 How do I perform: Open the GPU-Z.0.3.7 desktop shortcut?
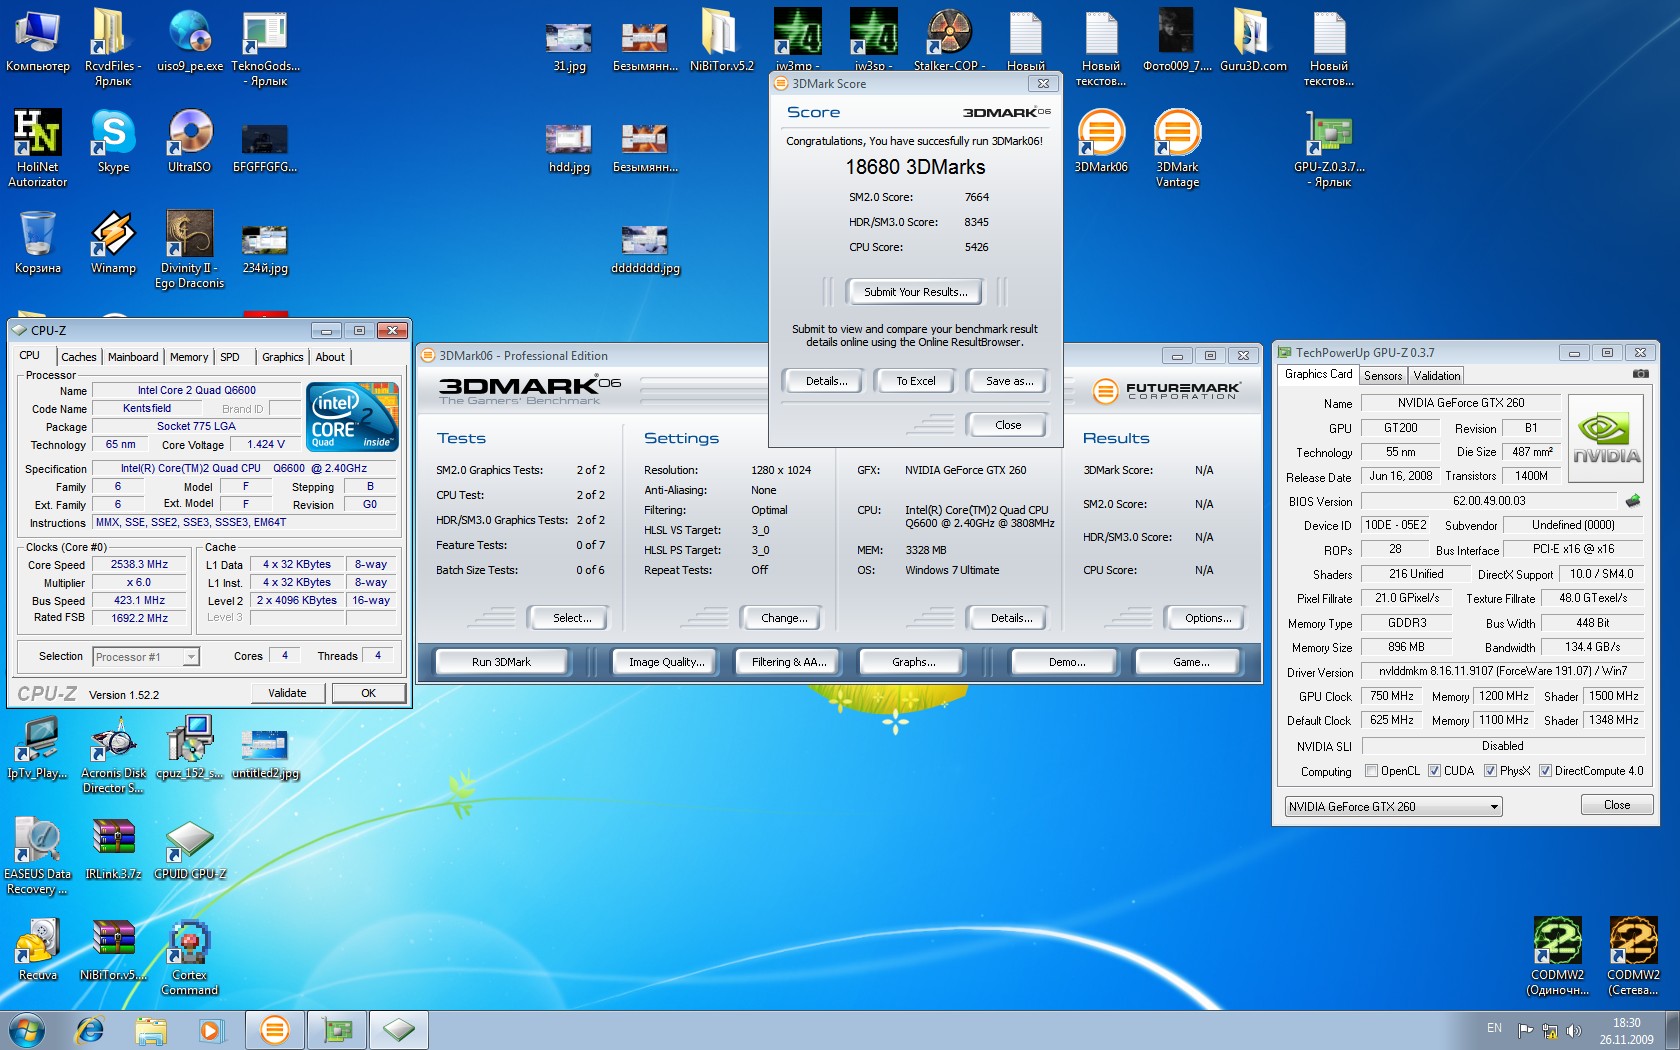coord(1329,148)
